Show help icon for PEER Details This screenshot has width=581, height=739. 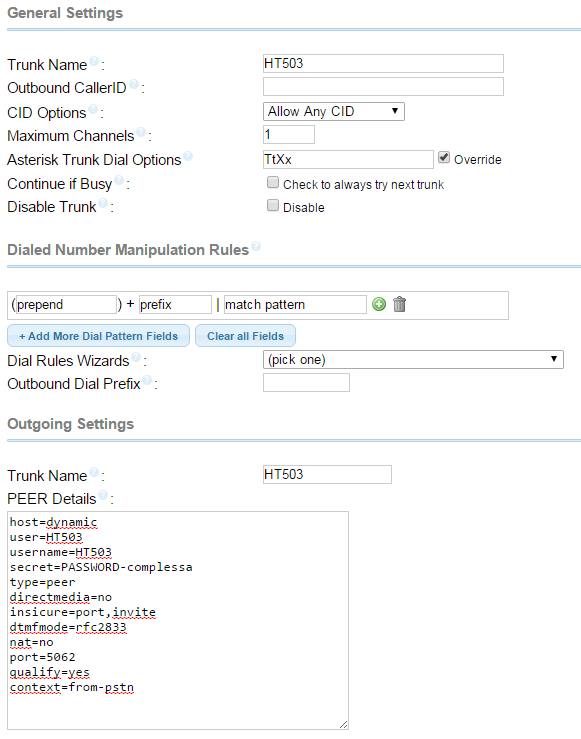pyautogui.click(x=103, y=495)
